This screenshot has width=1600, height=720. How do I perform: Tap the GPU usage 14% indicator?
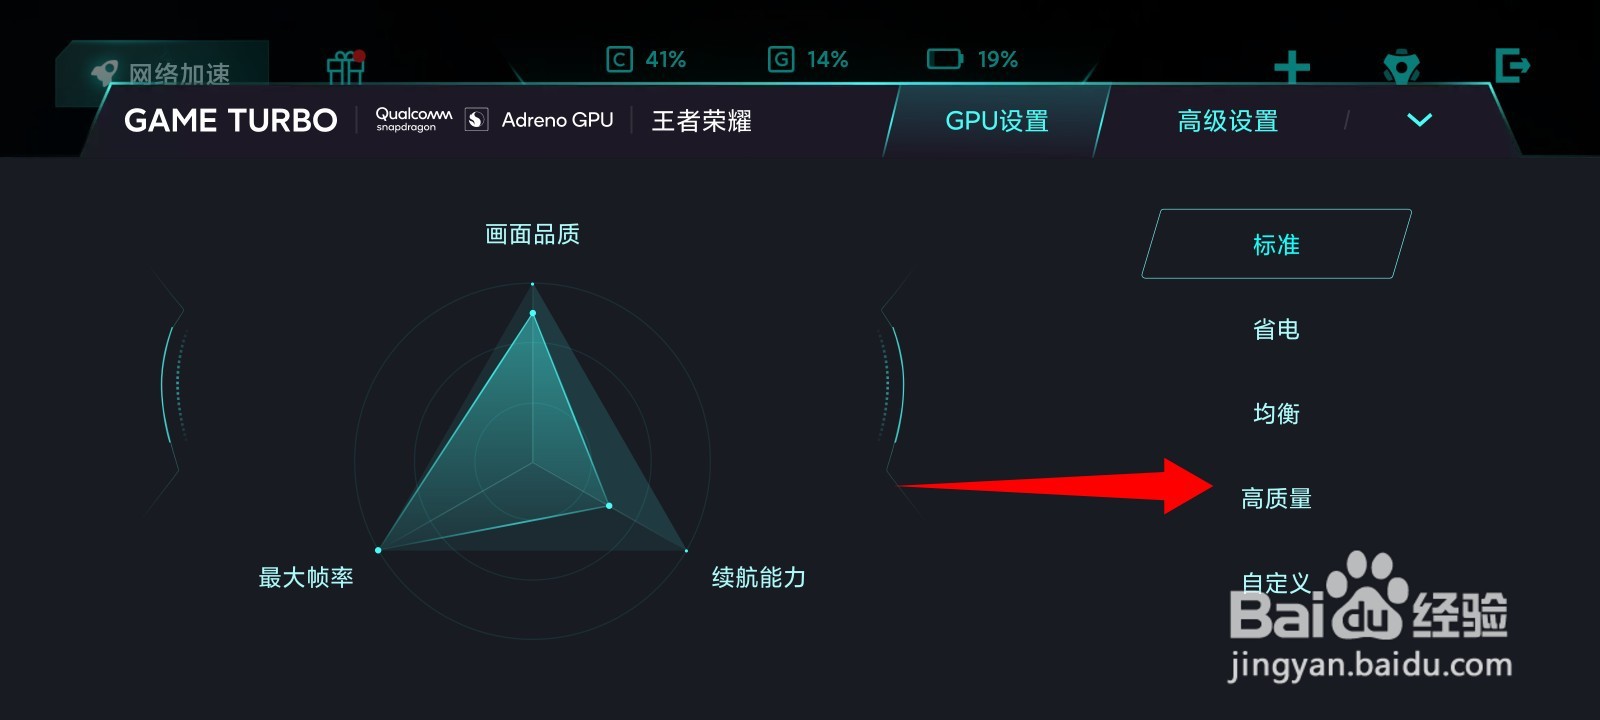point(808,60)
